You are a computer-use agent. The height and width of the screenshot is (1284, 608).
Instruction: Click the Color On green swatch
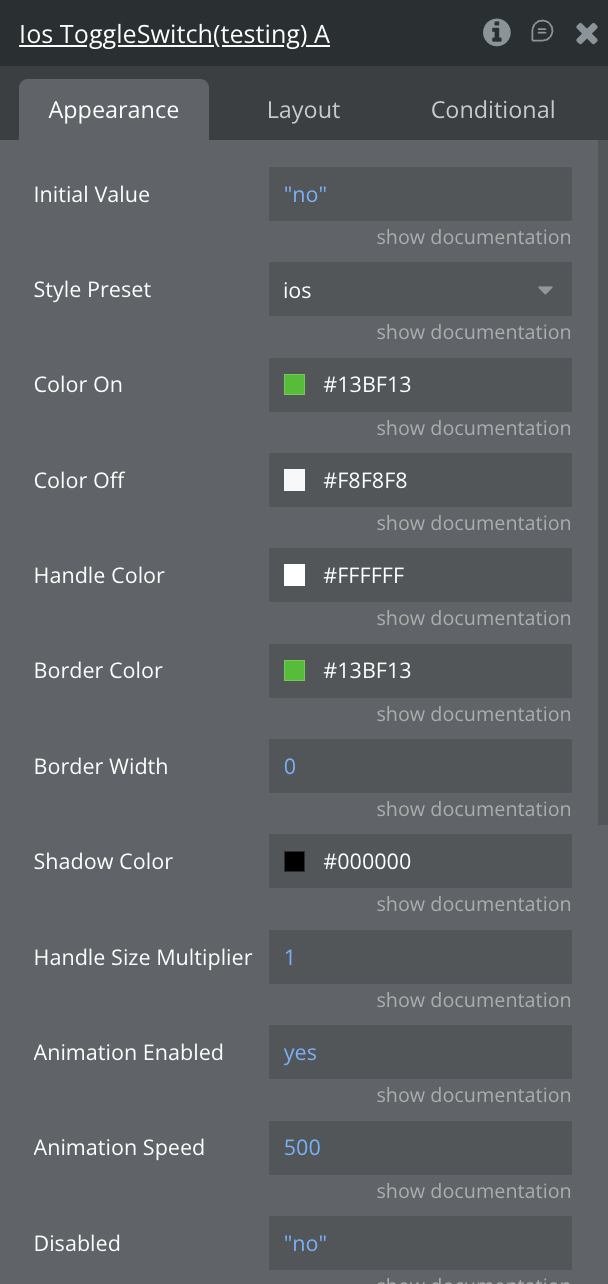pos(294,385)
